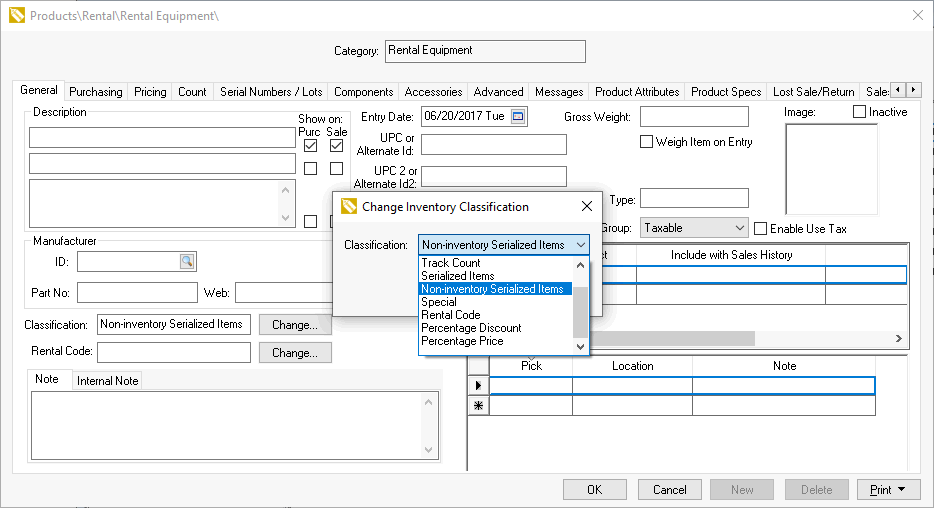The height and width of the screenshot is (508, 934).
Task: Click the Manufacturer ID lookup icon
Action: 187,261
